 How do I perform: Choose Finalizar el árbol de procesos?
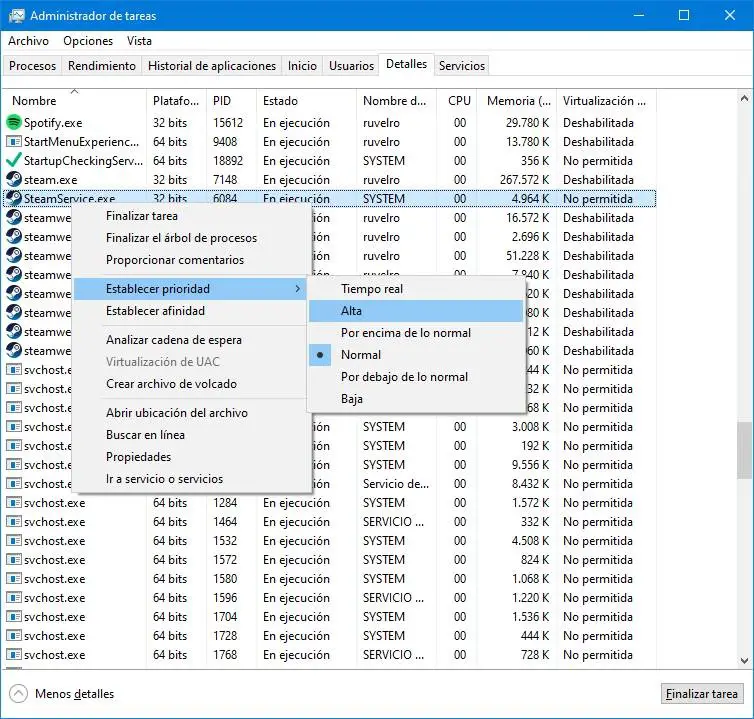(181, 238)
